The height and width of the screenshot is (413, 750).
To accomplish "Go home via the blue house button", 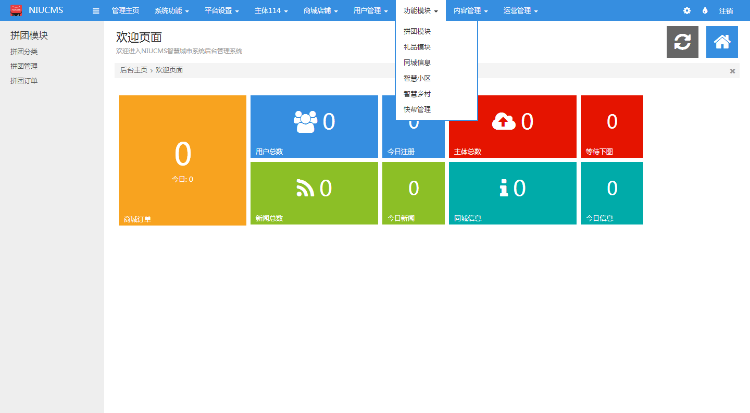I will coord(722,42).
